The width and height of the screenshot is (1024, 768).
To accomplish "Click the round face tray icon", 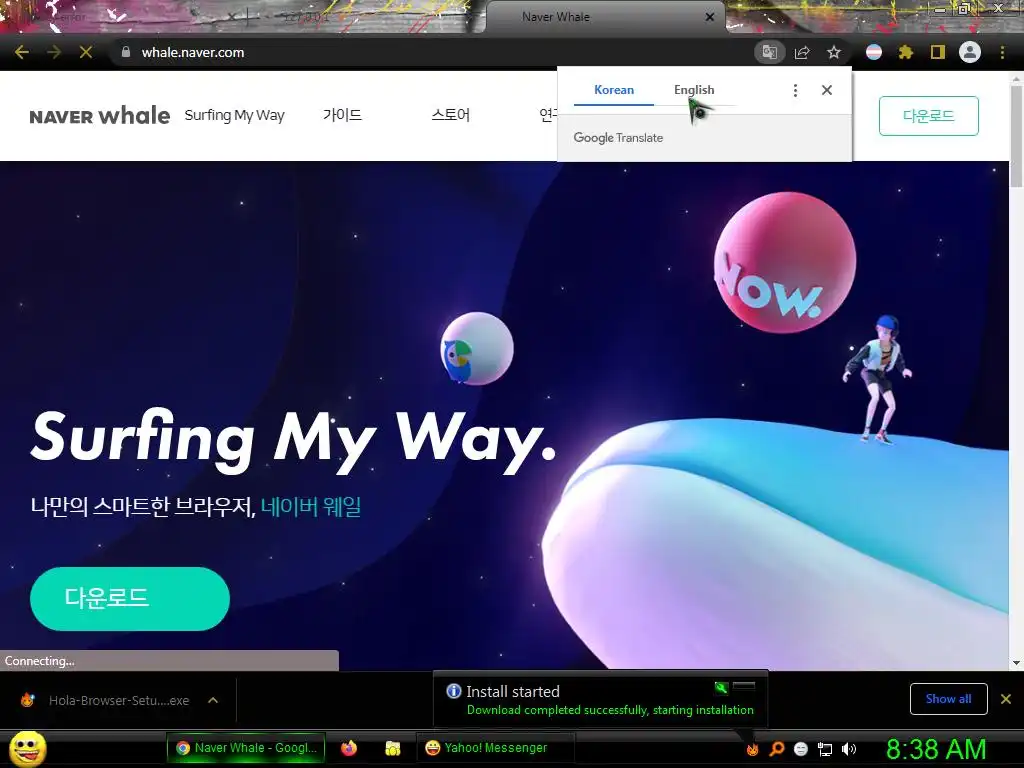I will click(x=801, y=749).
